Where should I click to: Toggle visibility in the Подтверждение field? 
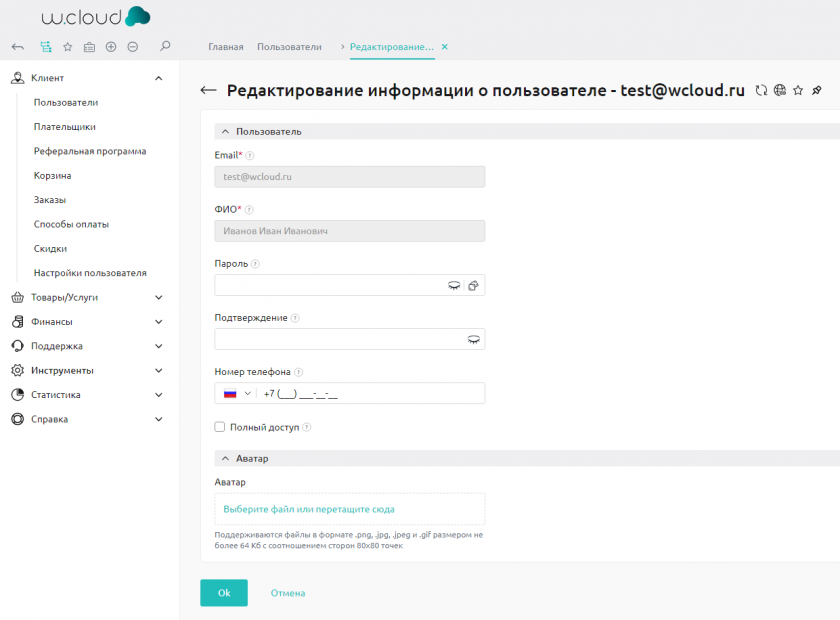tap(474, 340)
